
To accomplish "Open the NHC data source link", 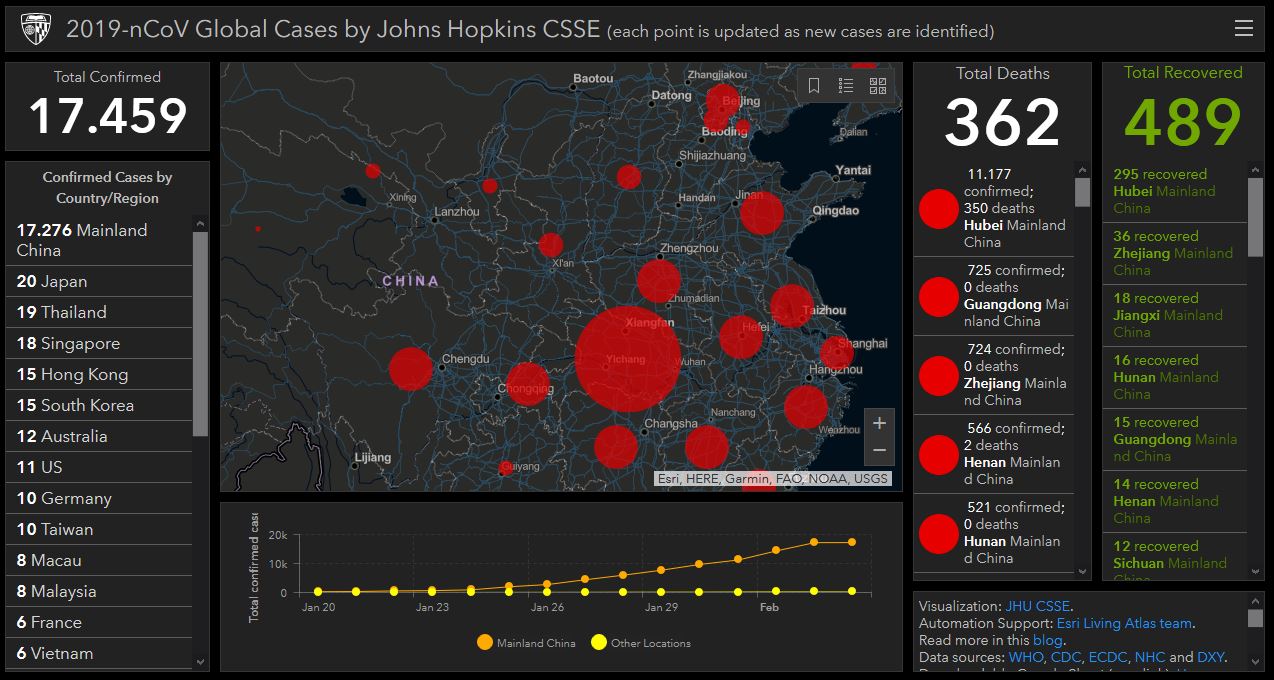I will [x=1150, y=657].
